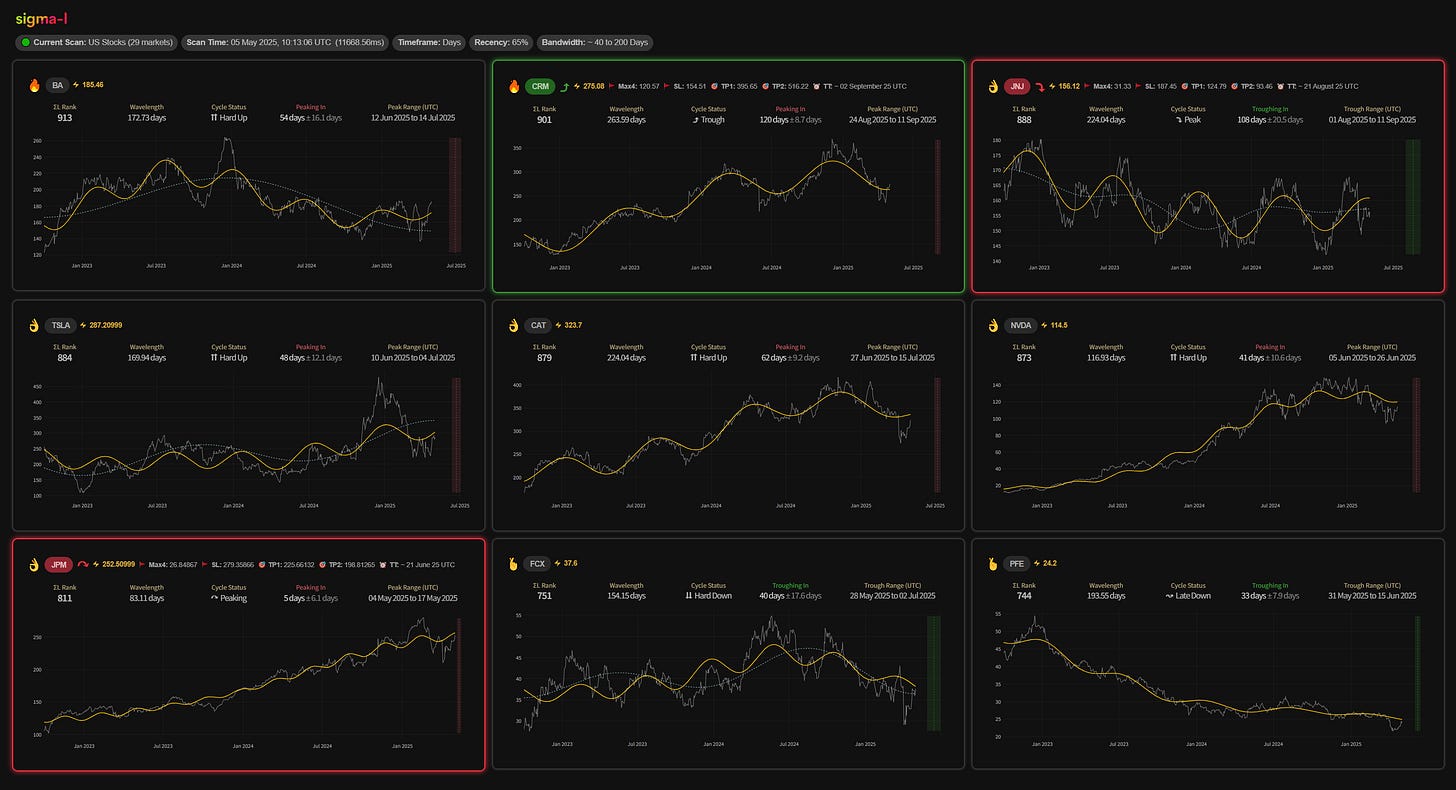This screenshot has width=1456, height=790.
Task: Click CAT peaking in 62 days value
Action: [790, 357]
